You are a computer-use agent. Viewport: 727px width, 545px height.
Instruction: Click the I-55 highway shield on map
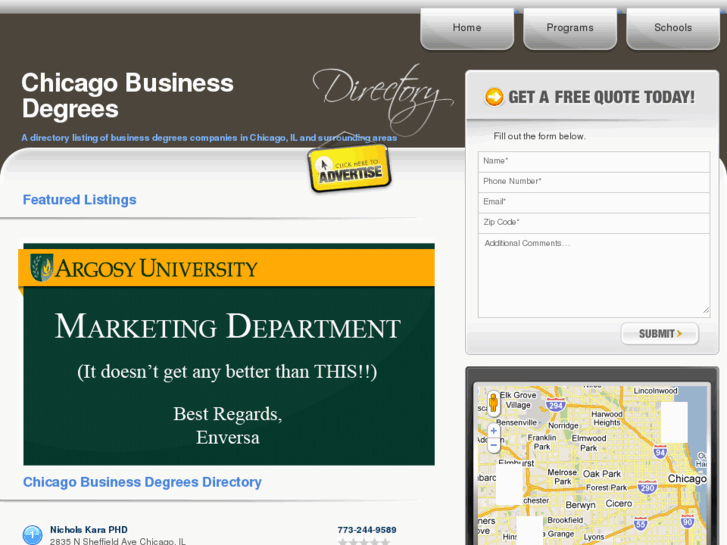pyautogui.click(x=640, y=523)
